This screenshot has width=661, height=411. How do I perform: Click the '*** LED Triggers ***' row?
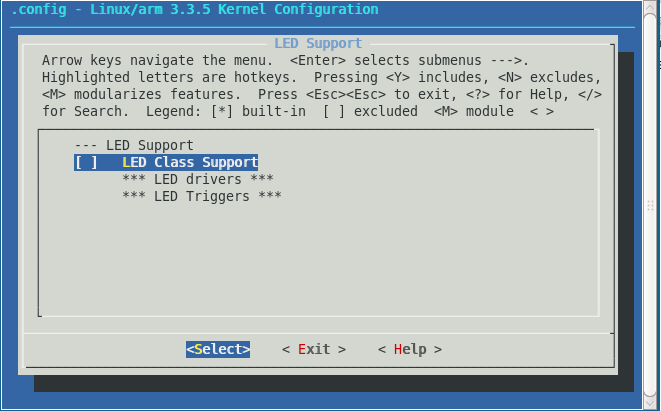202,196
